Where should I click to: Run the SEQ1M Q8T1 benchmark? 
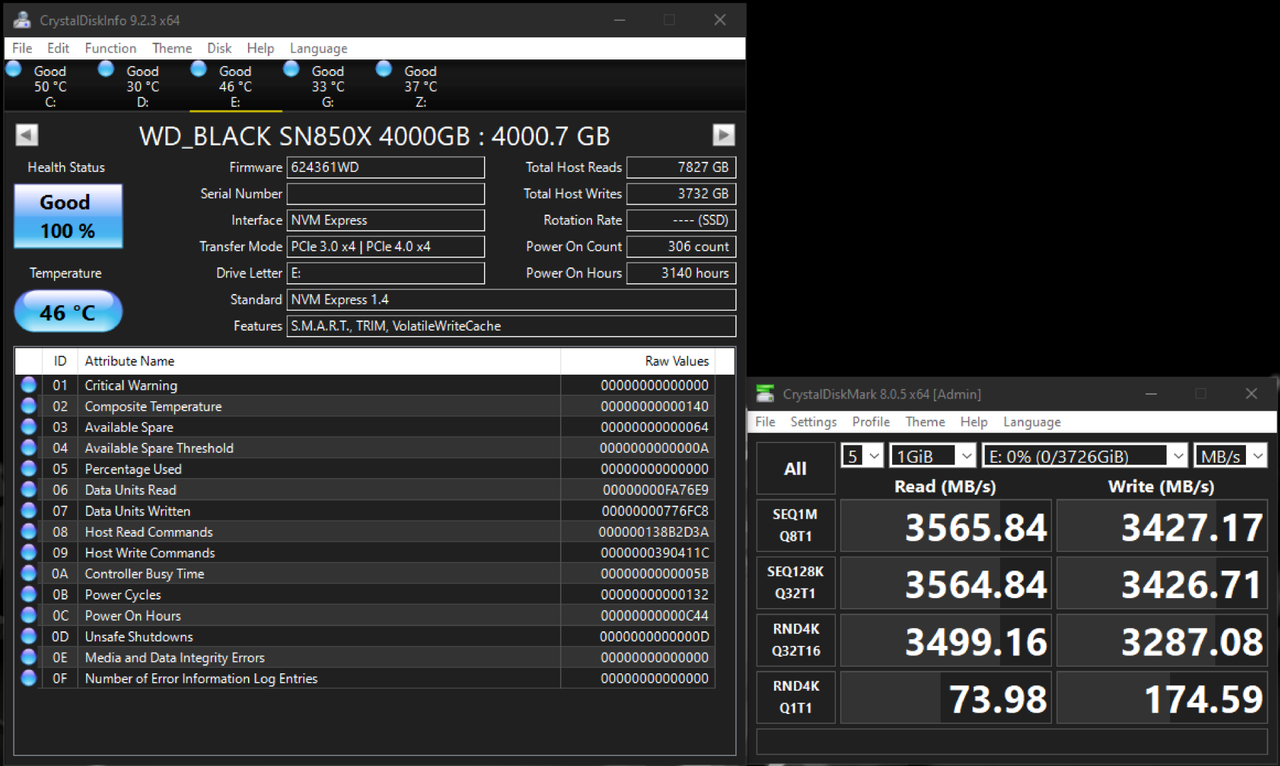click(796, 526)
